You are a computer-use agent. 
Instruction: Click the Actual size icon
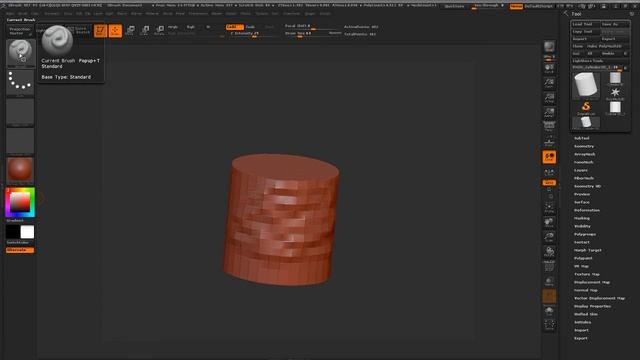click(549, 98)
